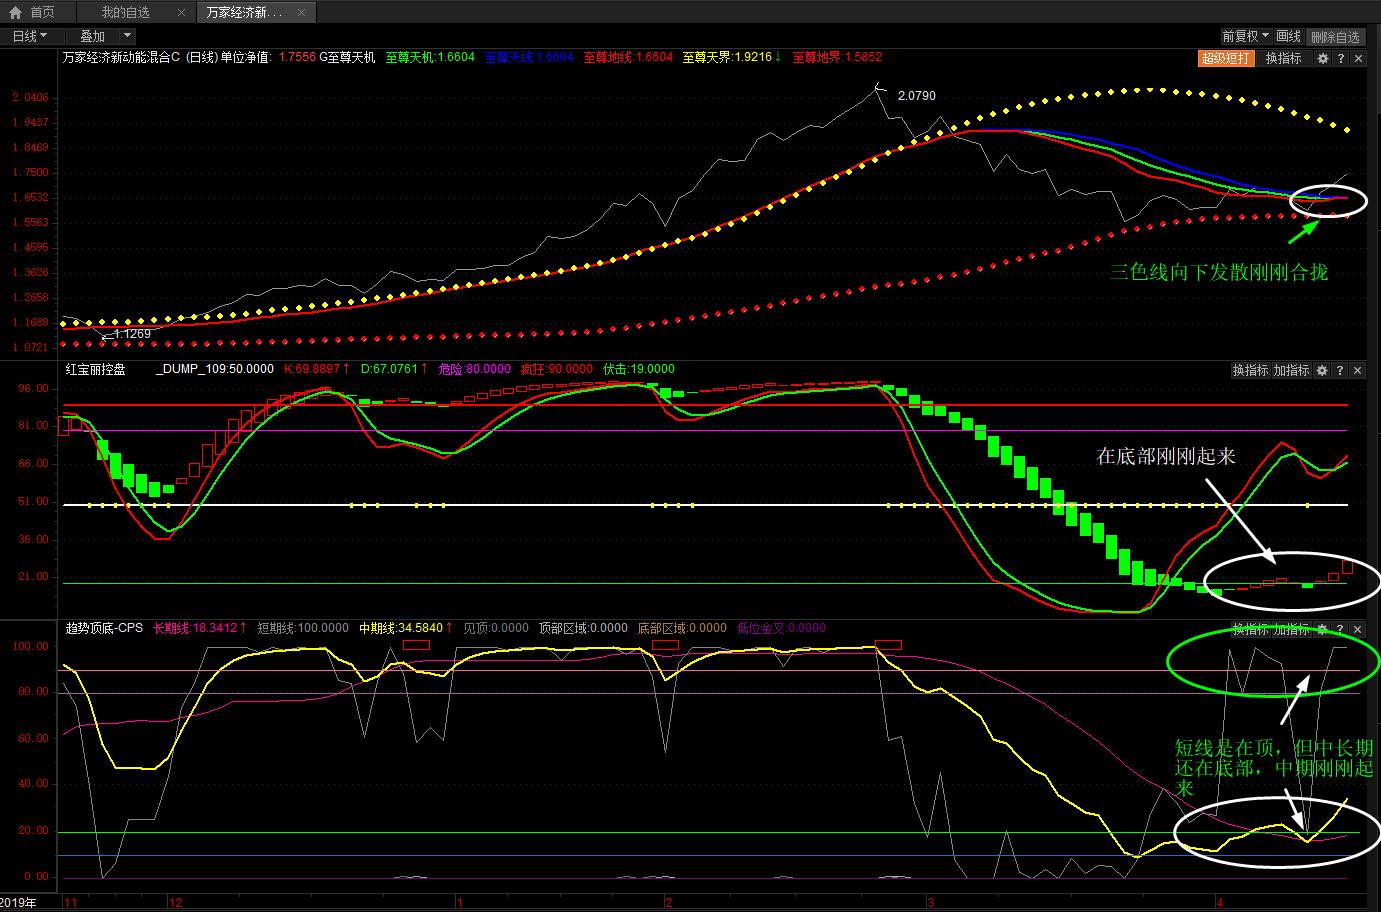Click the 1.1269 low price label
Screen dimensions: 1381x912
[x=132, y=334]
